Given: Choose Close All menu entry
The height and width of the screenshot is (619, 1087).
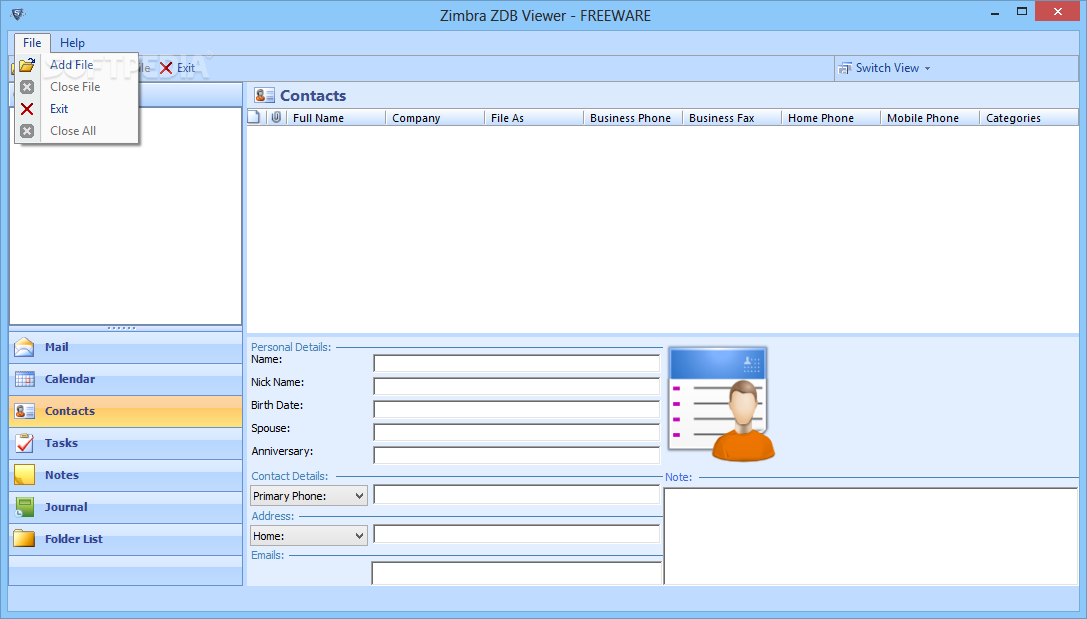Looking at the screenshot, I should pos(76,131).
